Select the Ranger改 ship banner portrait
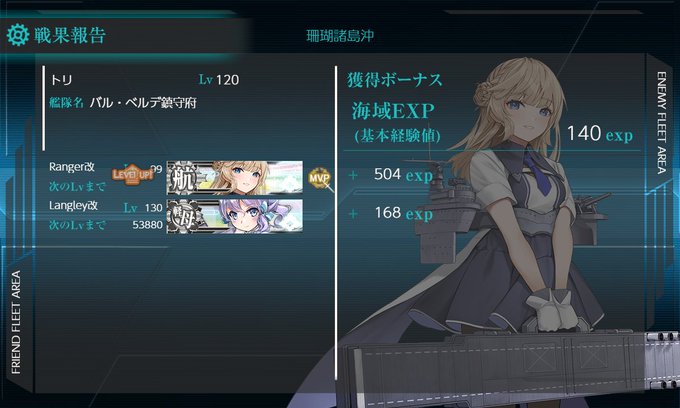This screenshot has width=680, height=408. coord(235,177)
